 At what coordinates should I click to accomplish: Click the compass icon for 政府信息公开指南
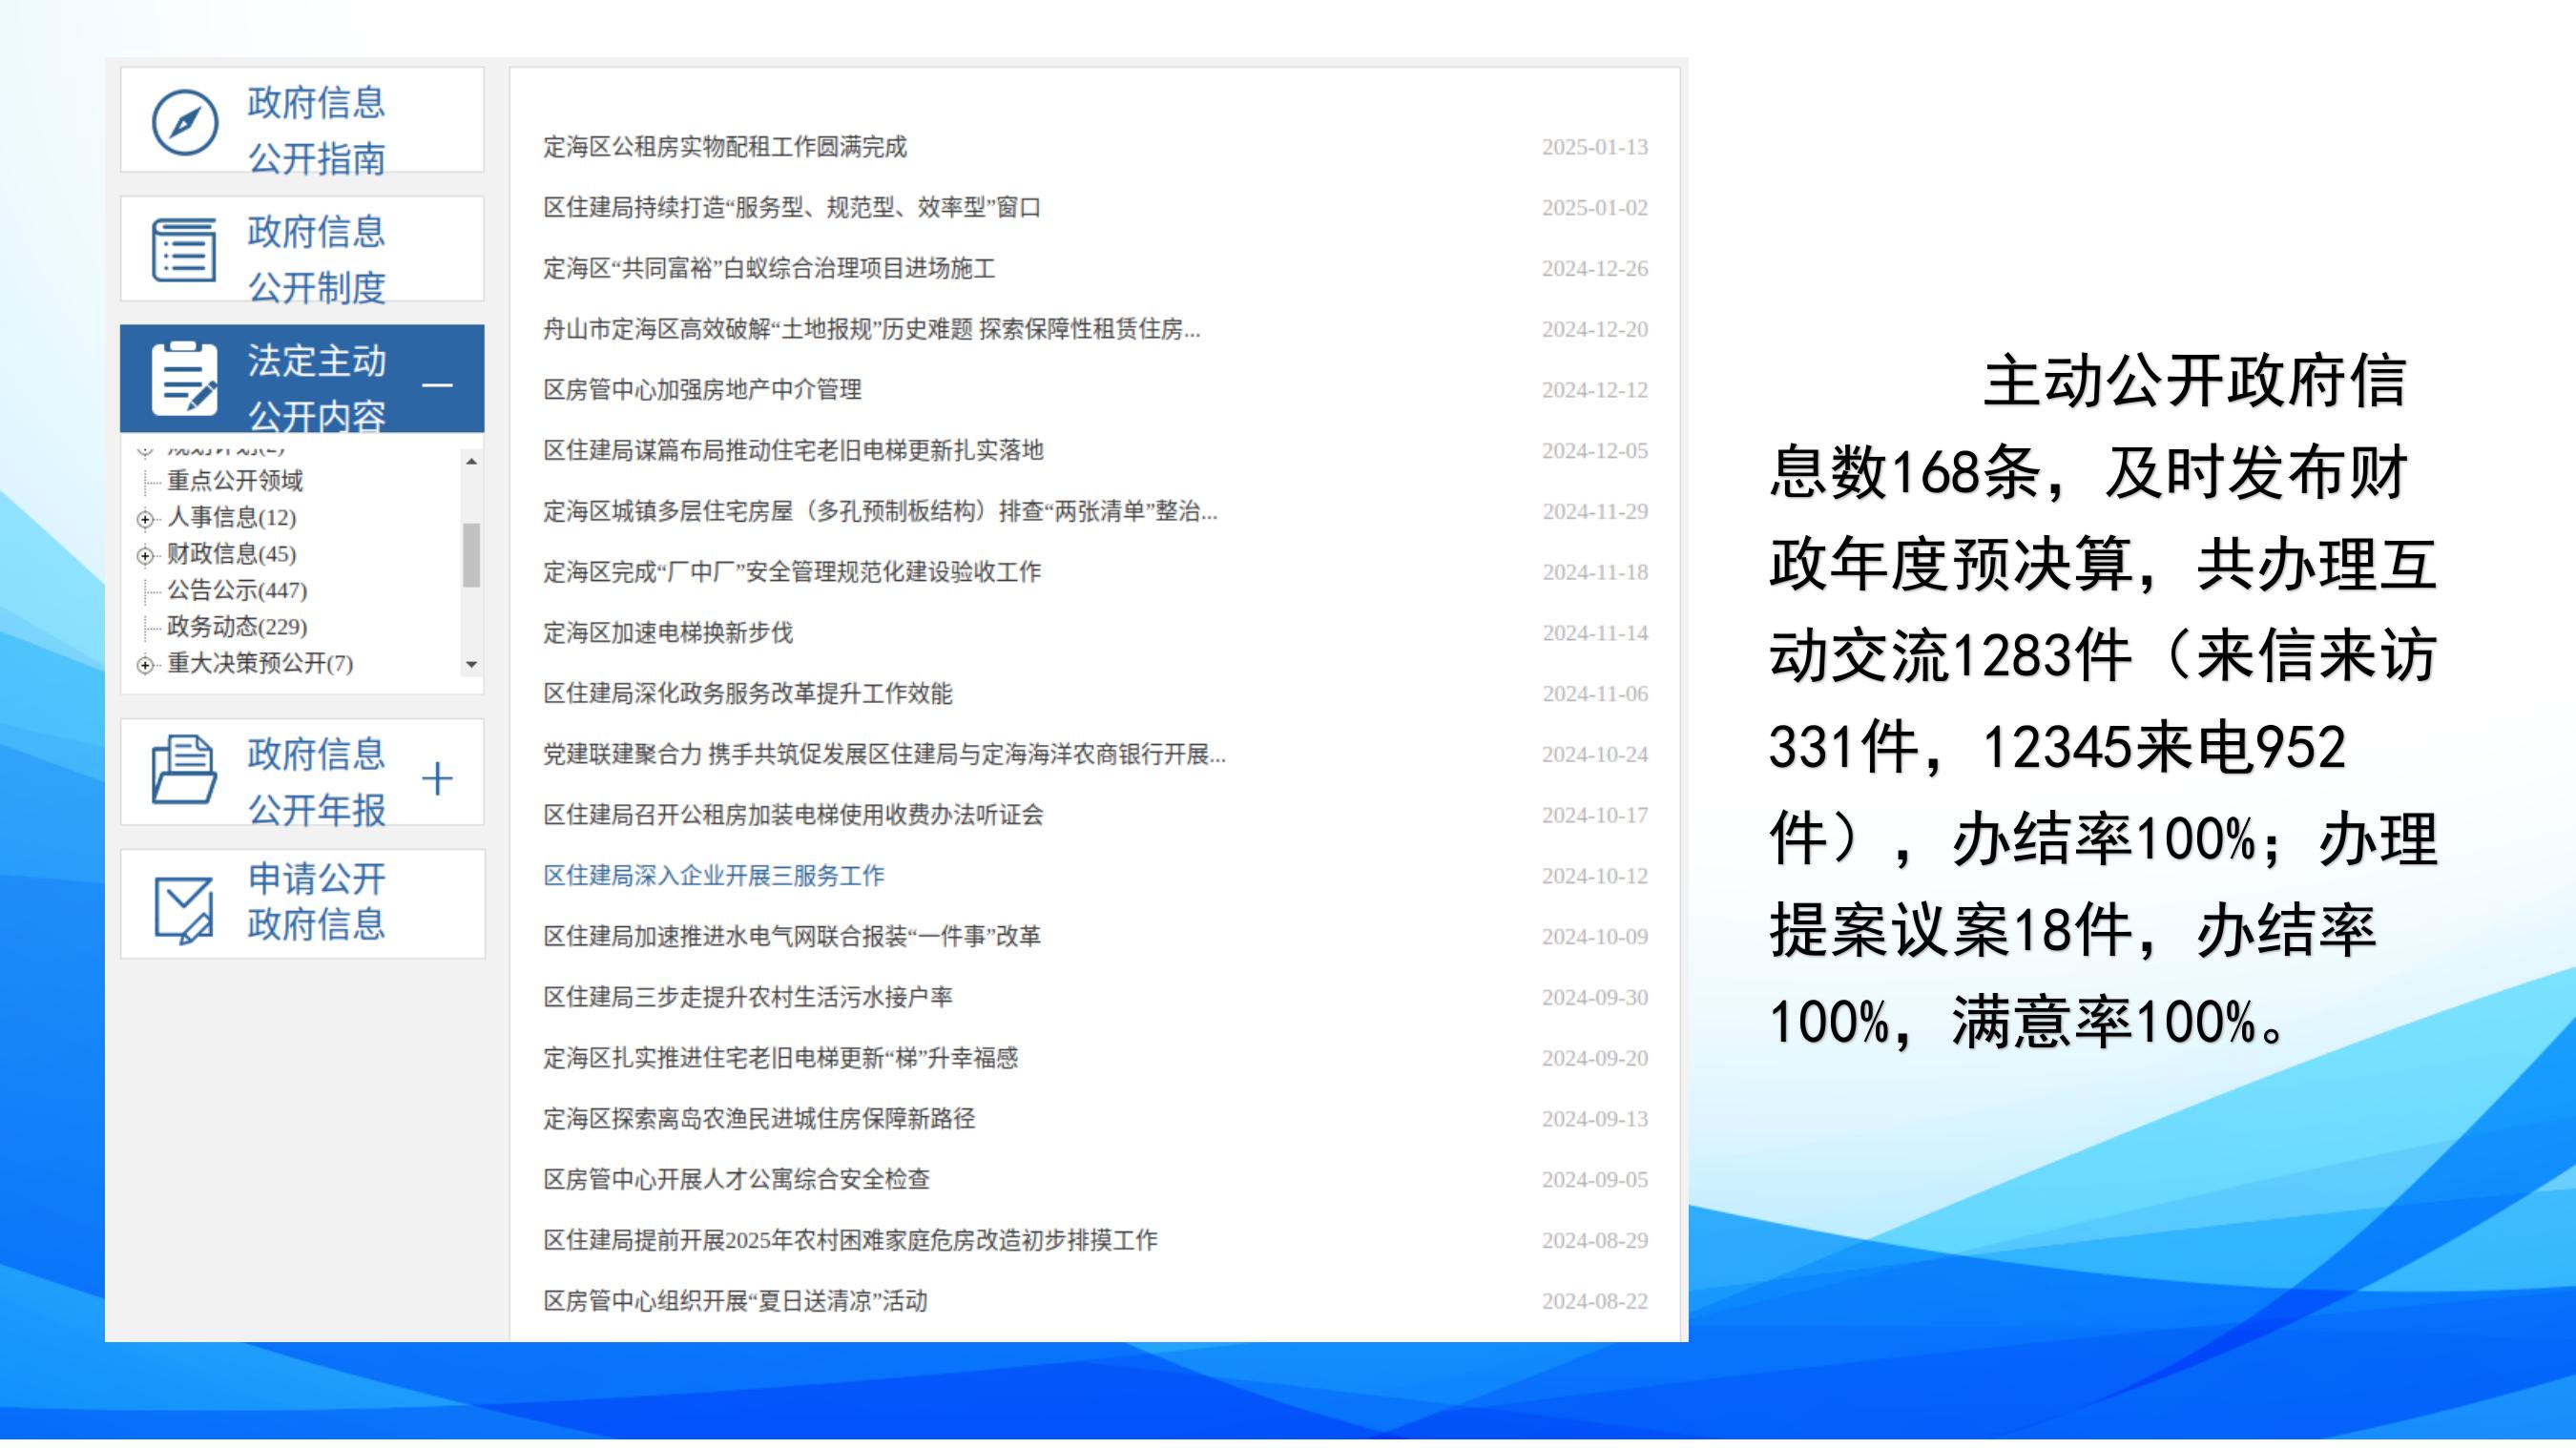pos(185,123)
